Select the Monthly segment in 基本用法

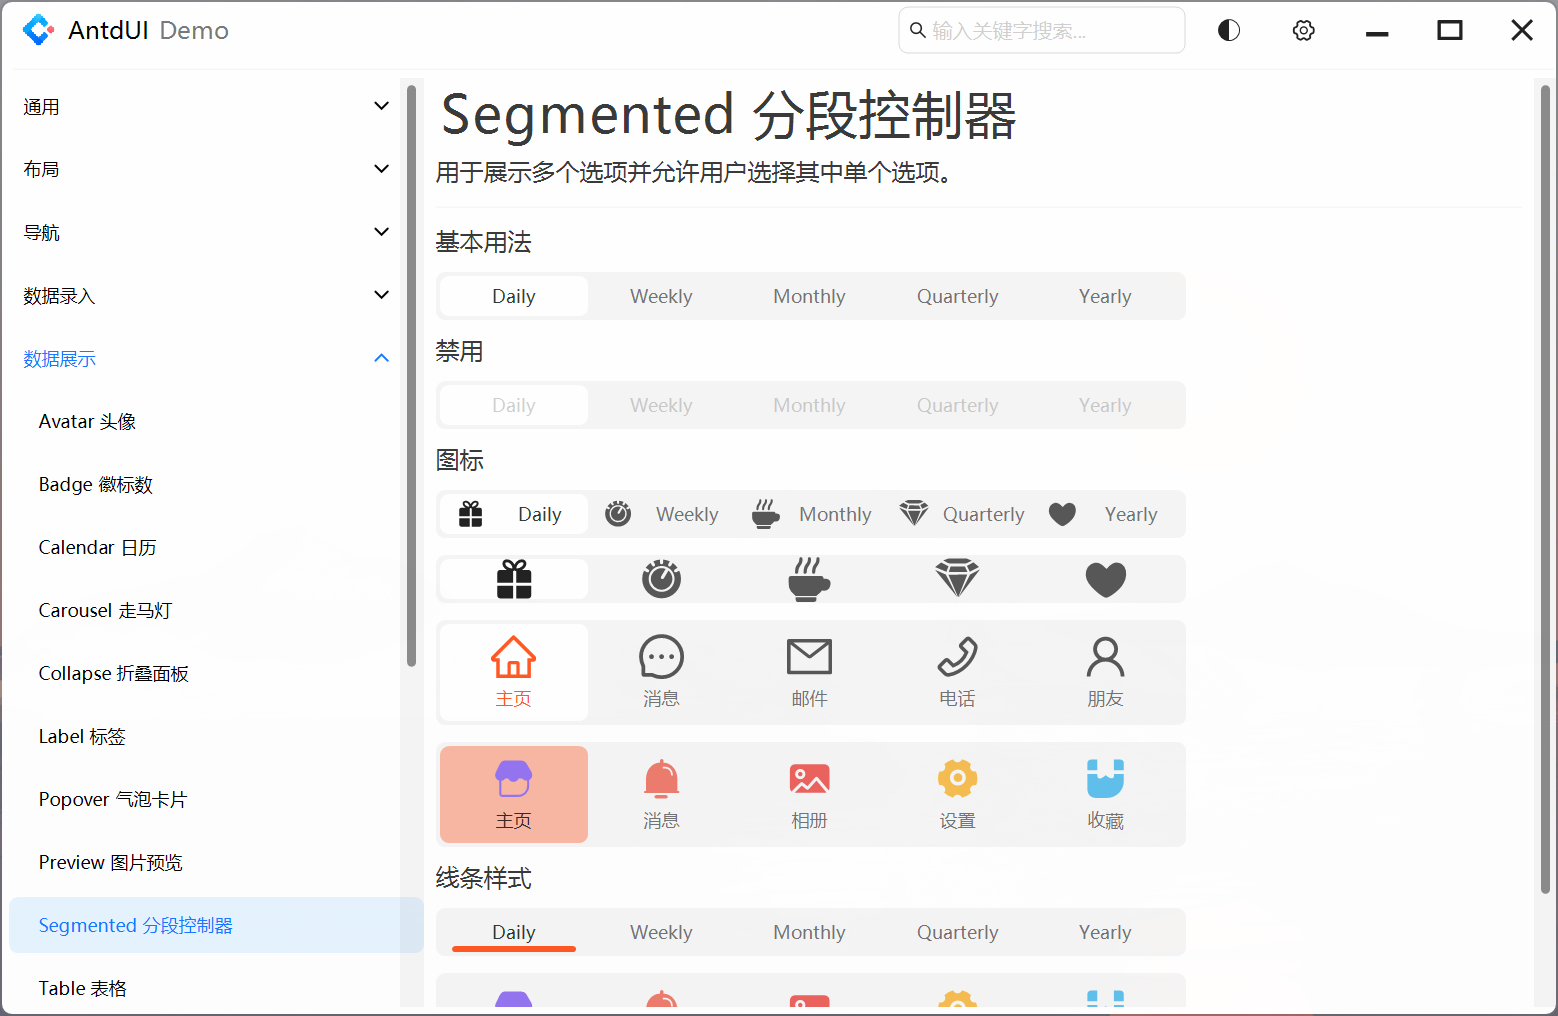coord(809,296)
